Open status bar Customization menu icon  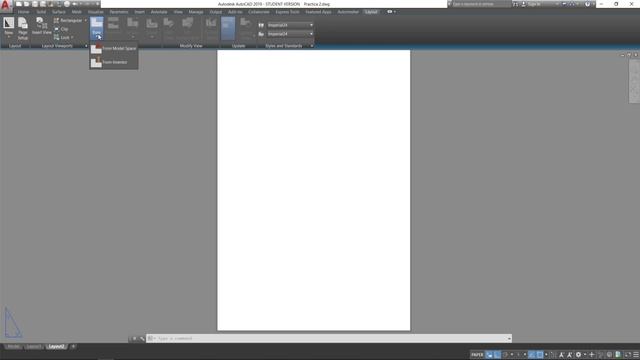coord(636,355)
